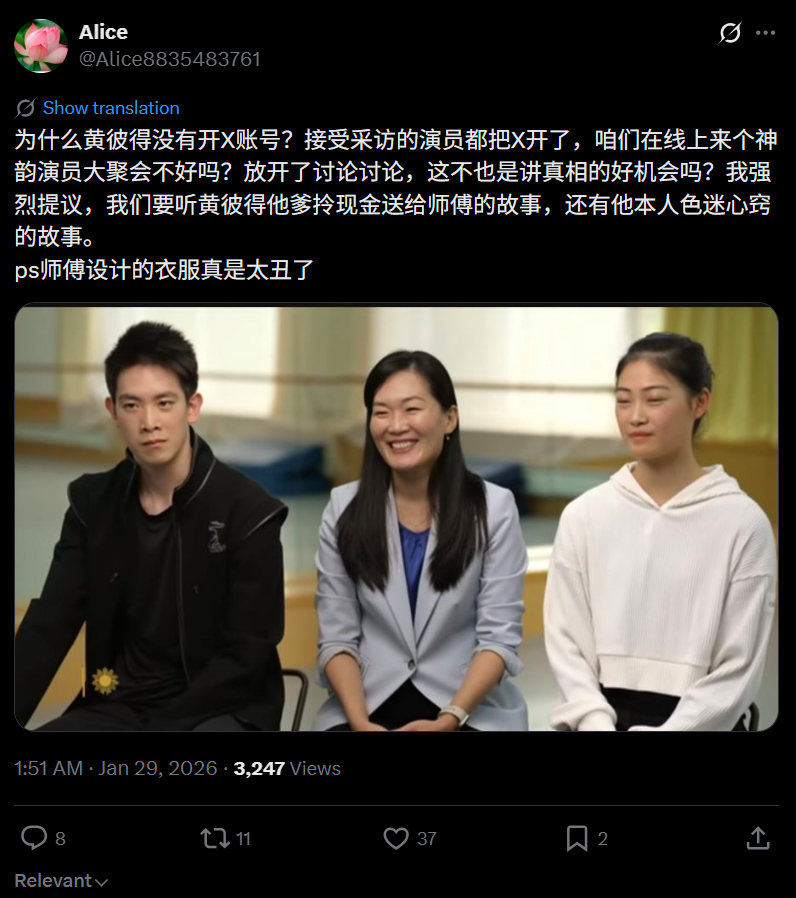
Task: Open the three-dot more options menu
Action: point(765,33)
